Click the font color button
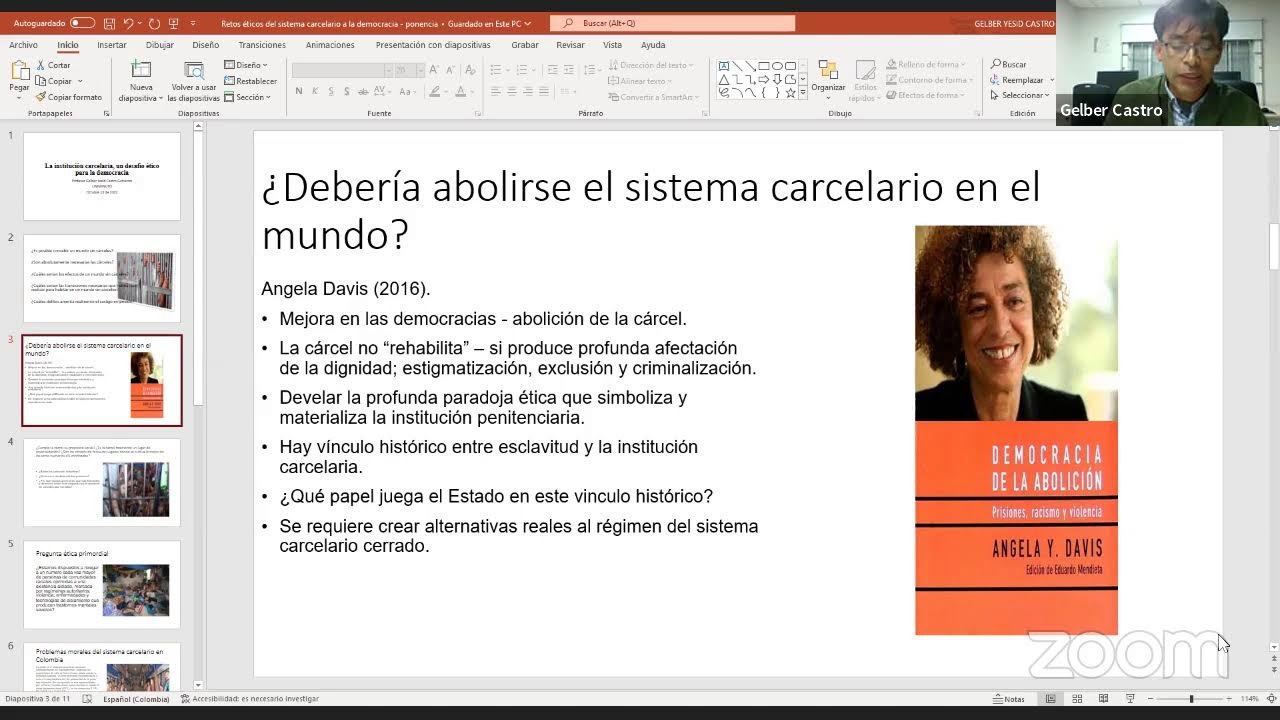This screenshot has width=1280, height=720. [460, 91]
